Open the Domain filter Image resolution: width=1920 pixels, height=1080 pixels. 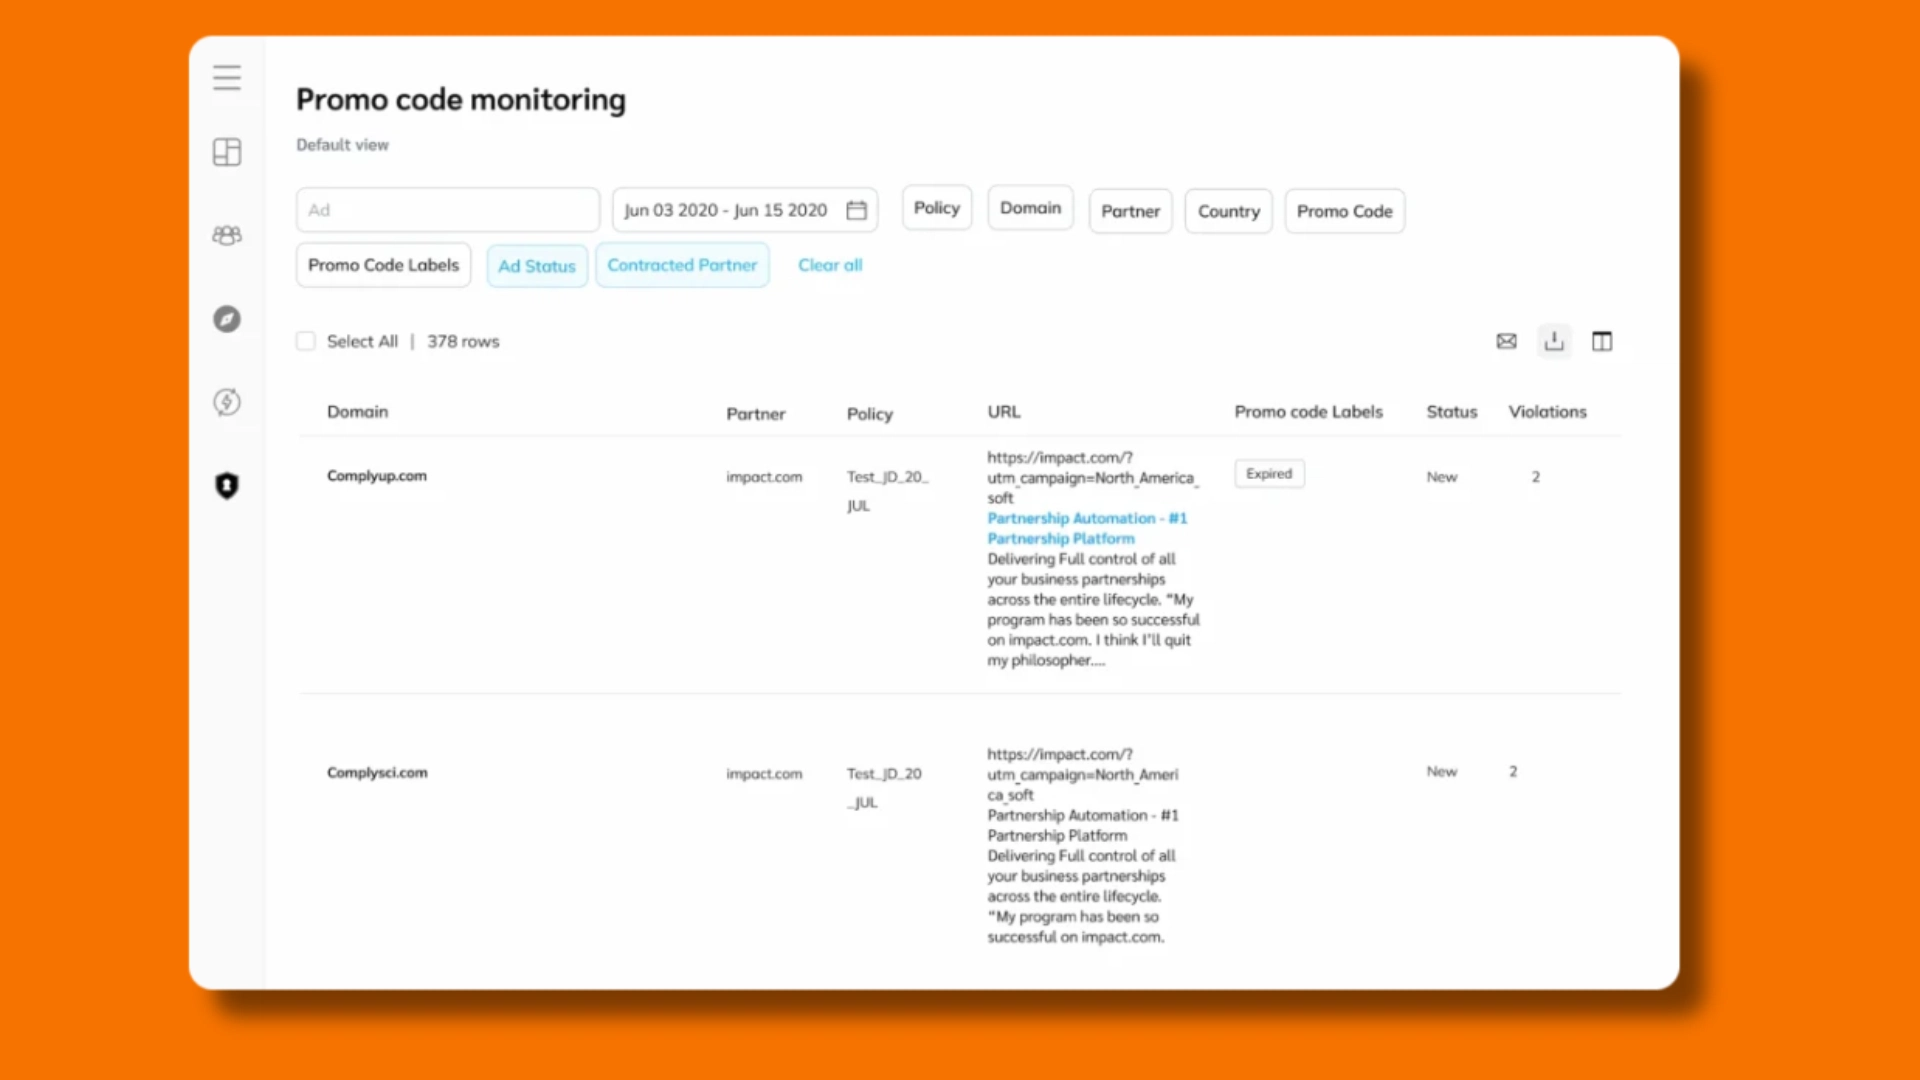tap(1030, 207)
